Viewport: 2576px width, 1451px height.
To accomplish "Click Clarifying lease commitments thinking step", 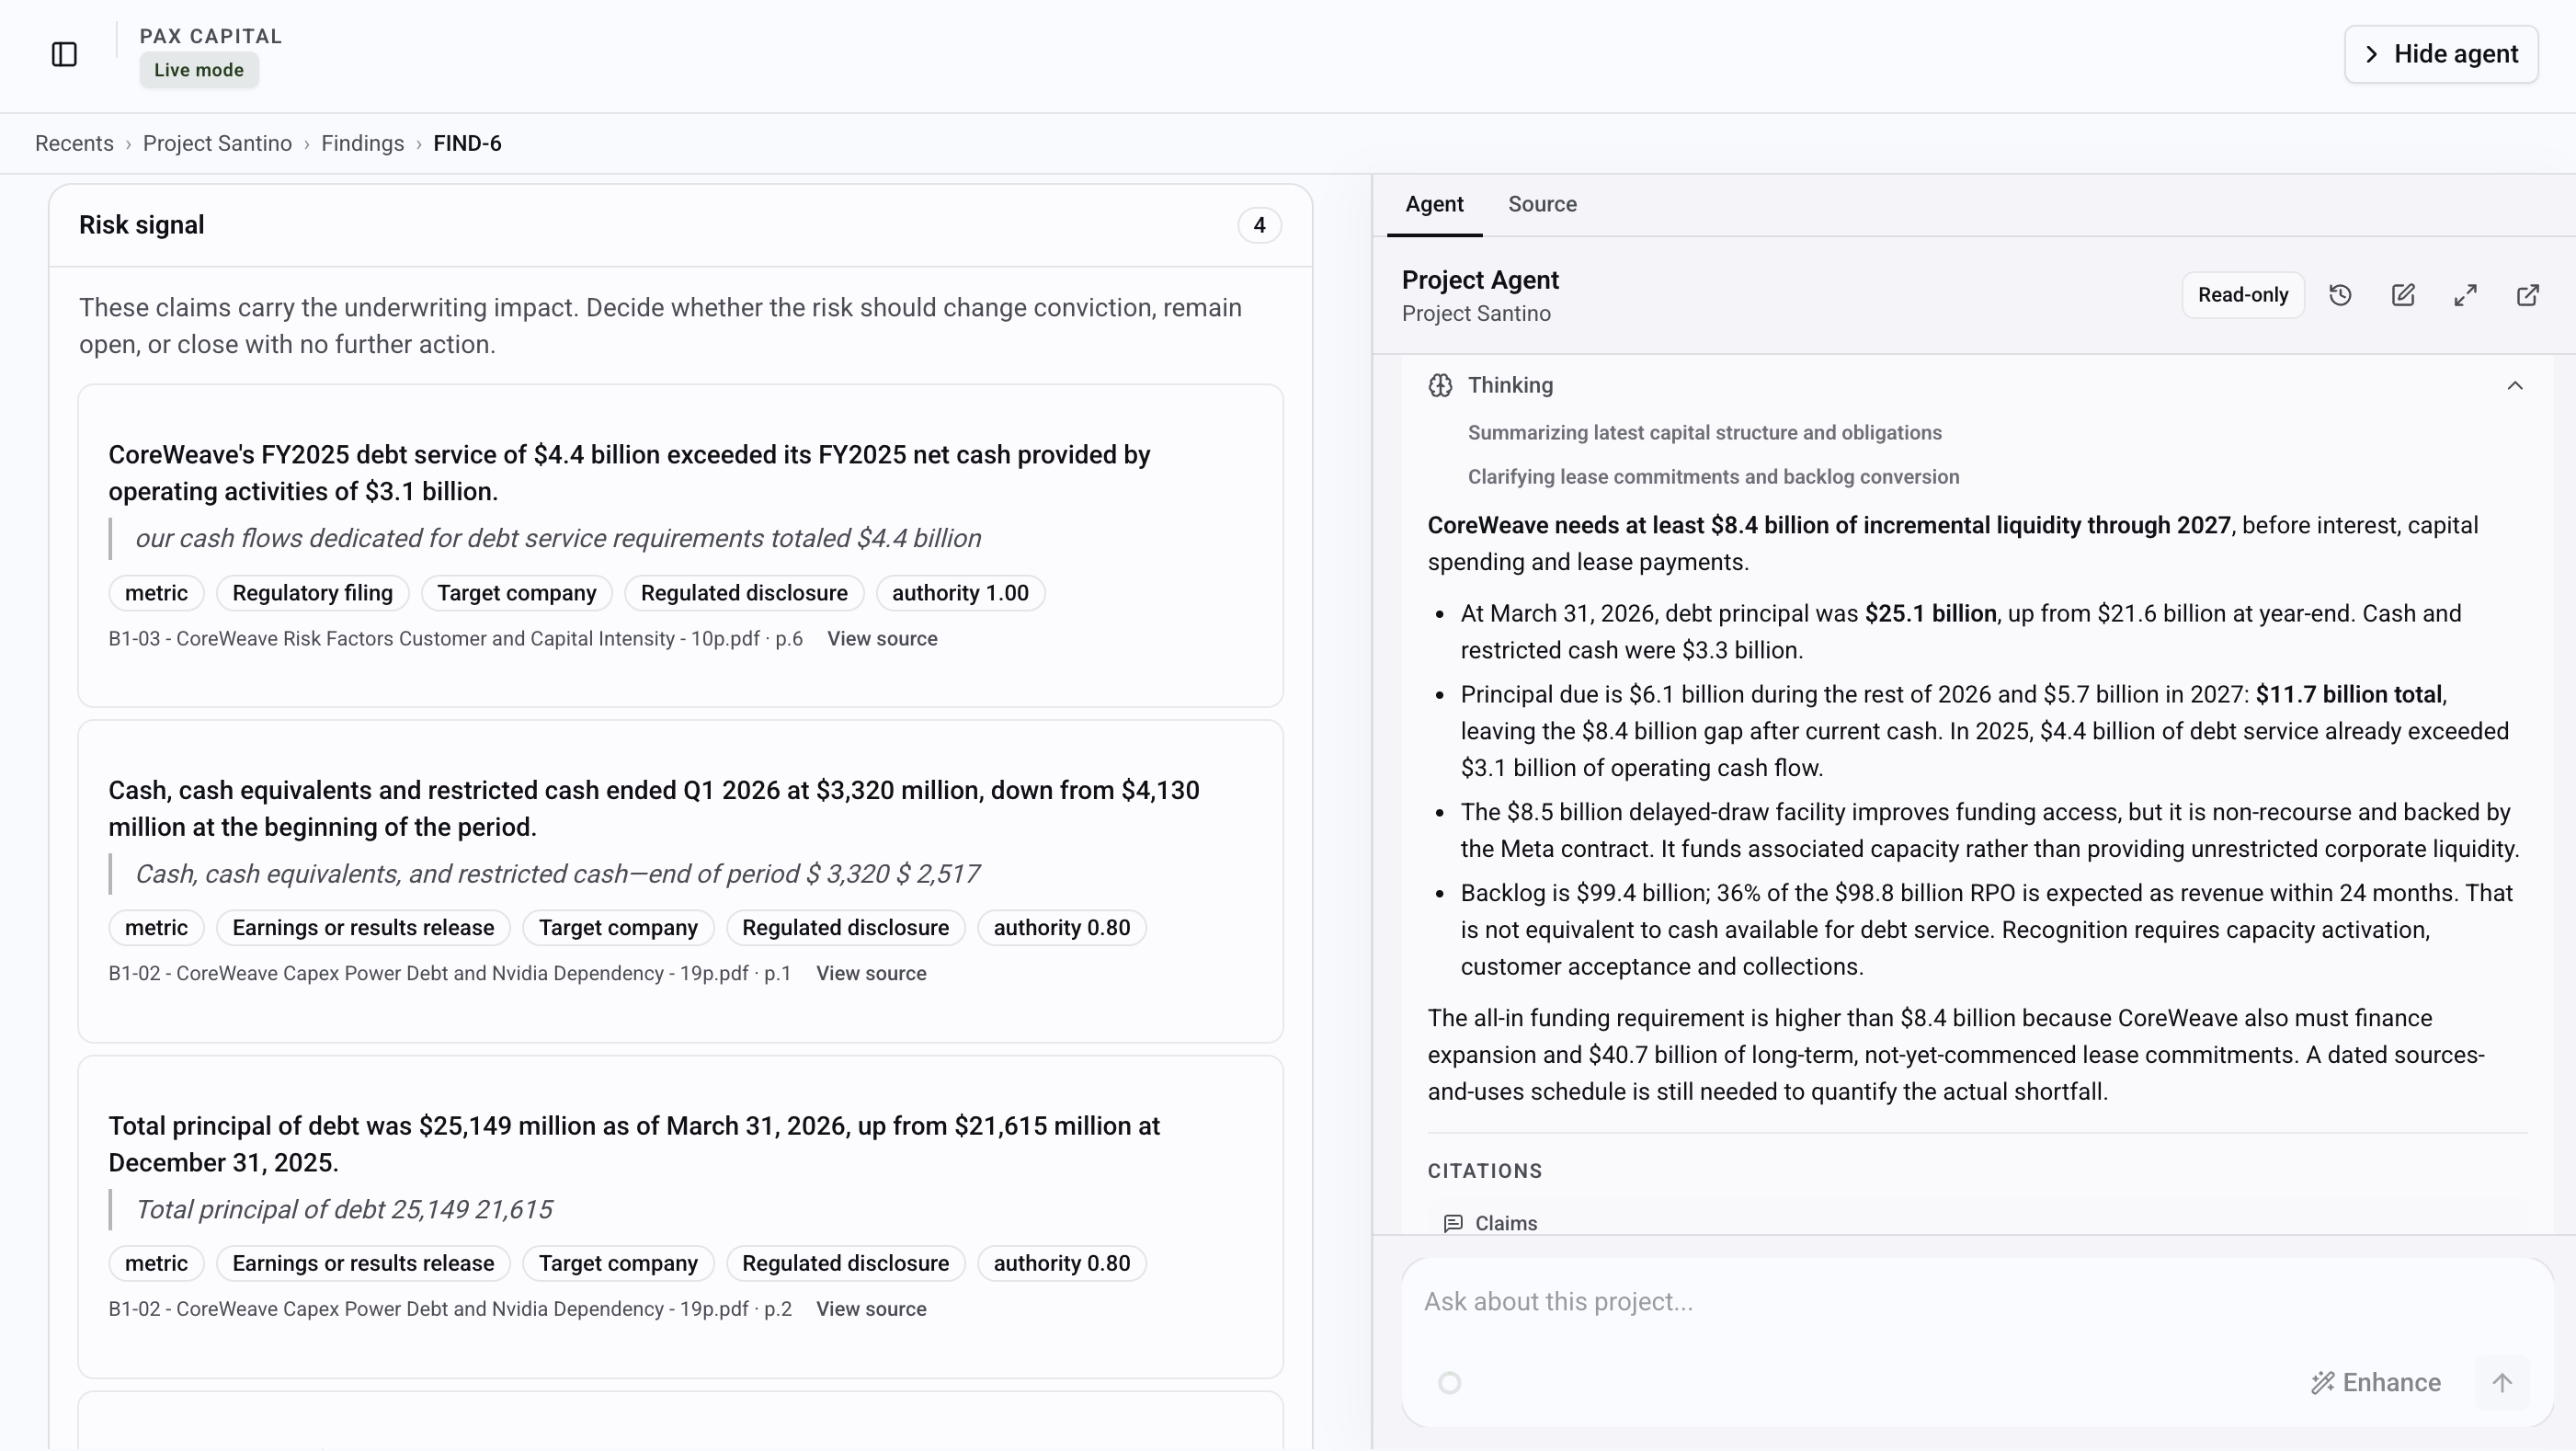I will (x=1713, y=477).
